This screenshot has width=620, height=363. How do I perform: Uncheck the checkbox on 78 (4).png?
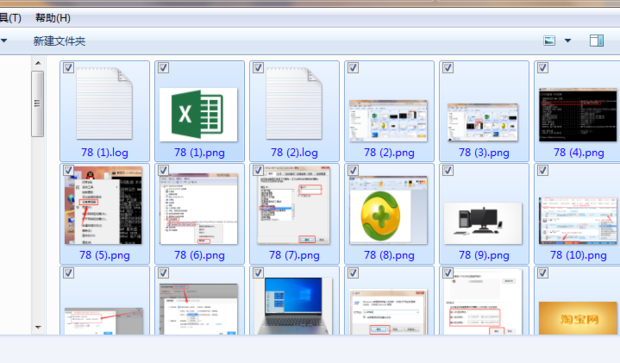pos(542,68)
